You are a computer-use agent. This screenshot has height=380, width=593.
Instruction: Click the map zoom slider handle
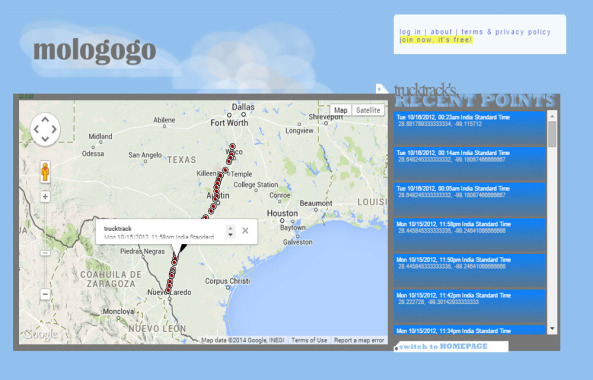tap(45, 253)
